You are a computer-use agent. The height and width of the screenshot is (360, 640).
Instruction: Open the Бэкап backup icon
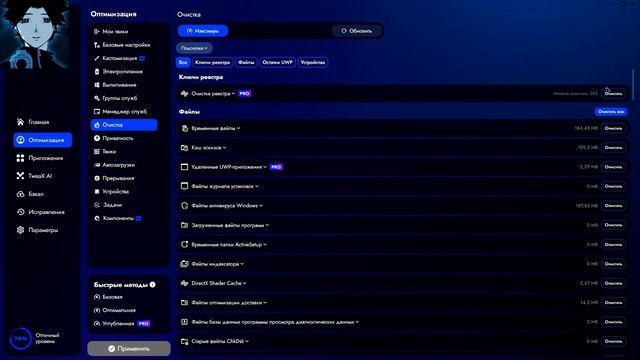(20, 194)
